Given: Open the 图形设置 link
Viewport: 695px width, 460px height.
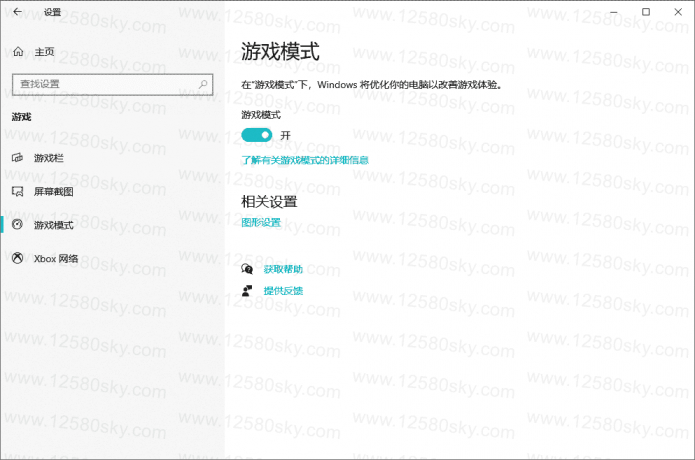Looking at the screenshot, I should pos(261,222).
